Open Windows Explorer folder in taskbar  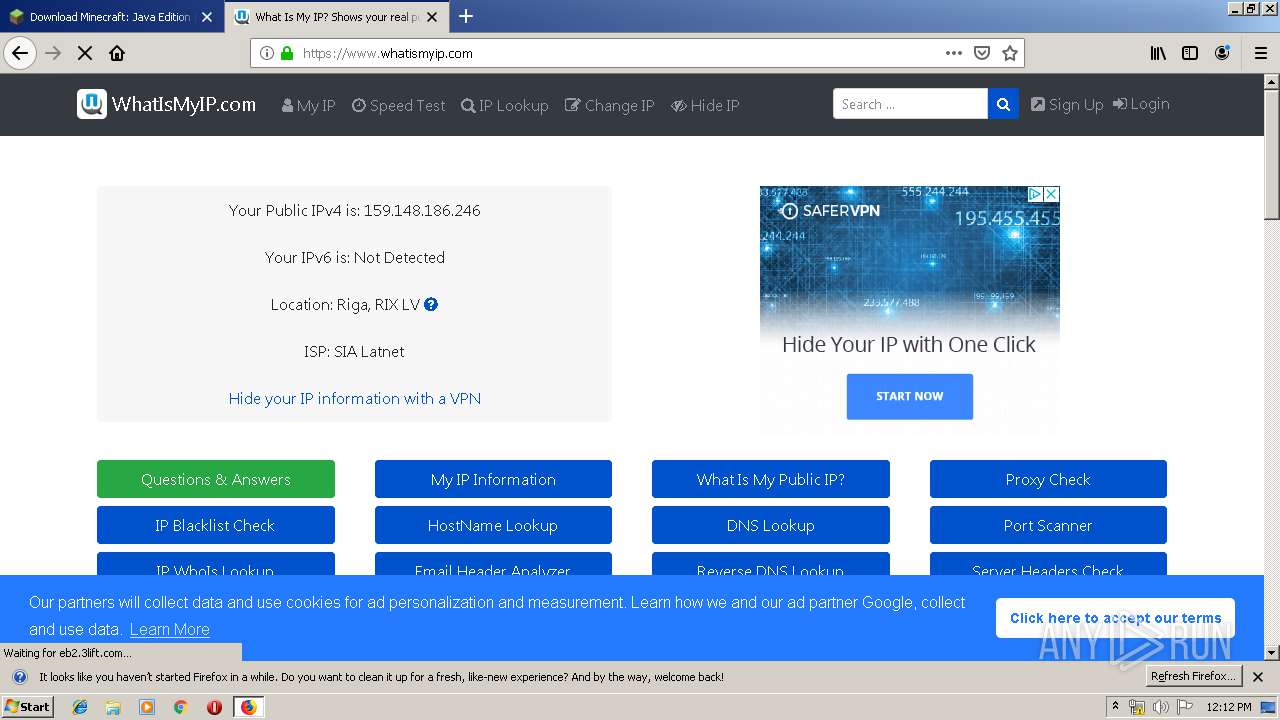113,707
